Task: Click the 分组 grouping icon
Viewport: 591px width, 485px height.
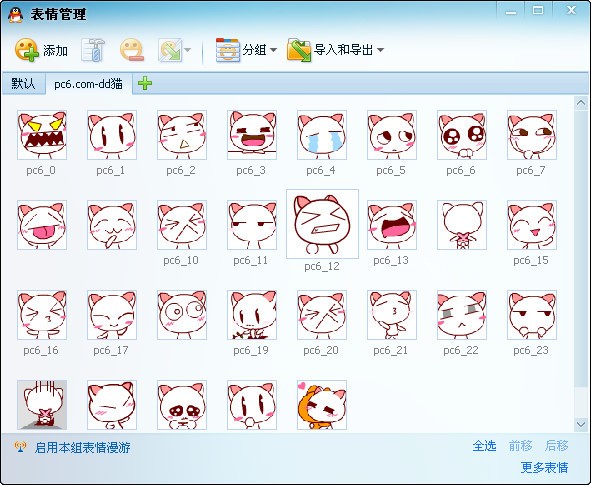Action: (x=228, y=50)
